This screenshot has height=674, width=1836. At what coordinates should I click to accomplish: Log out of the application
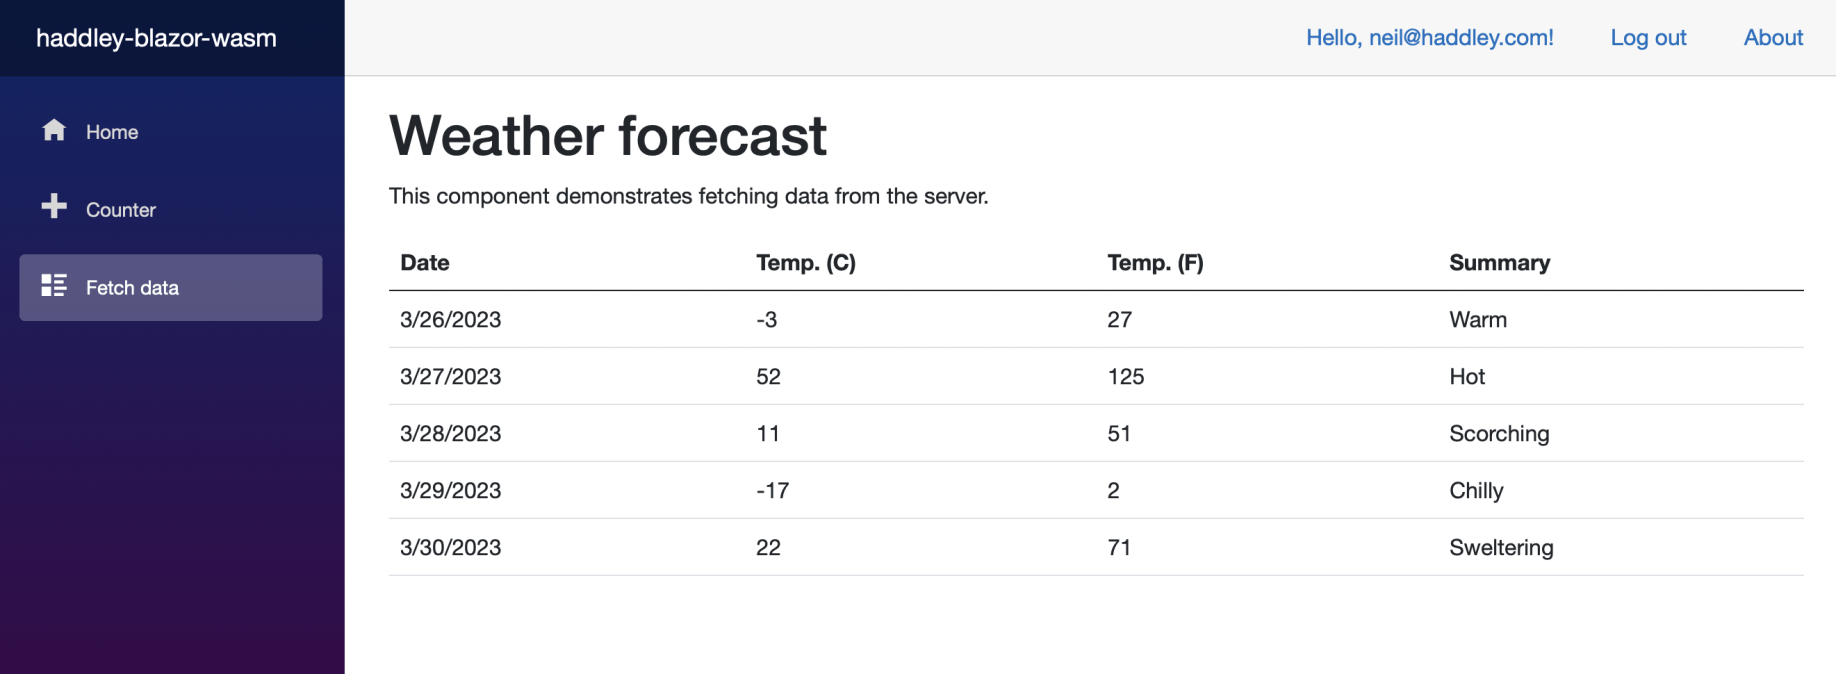1648,38
